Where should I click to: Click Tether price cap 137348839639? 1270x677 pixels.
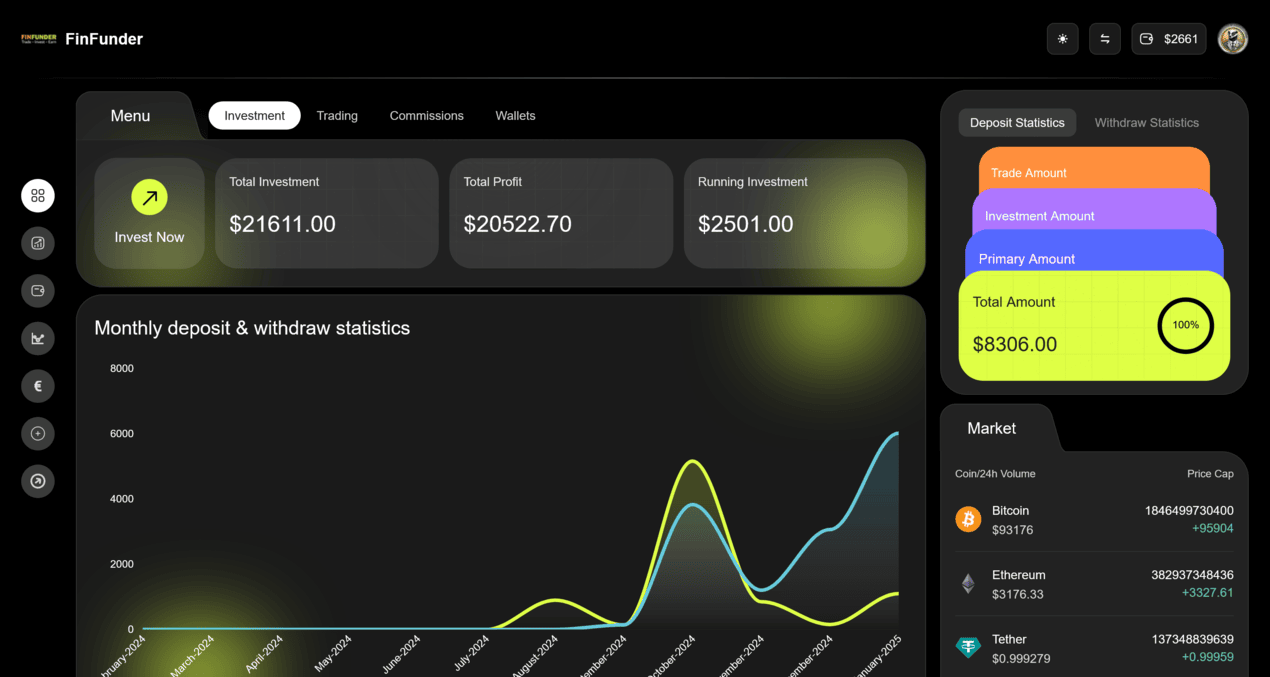point(1192,639)
